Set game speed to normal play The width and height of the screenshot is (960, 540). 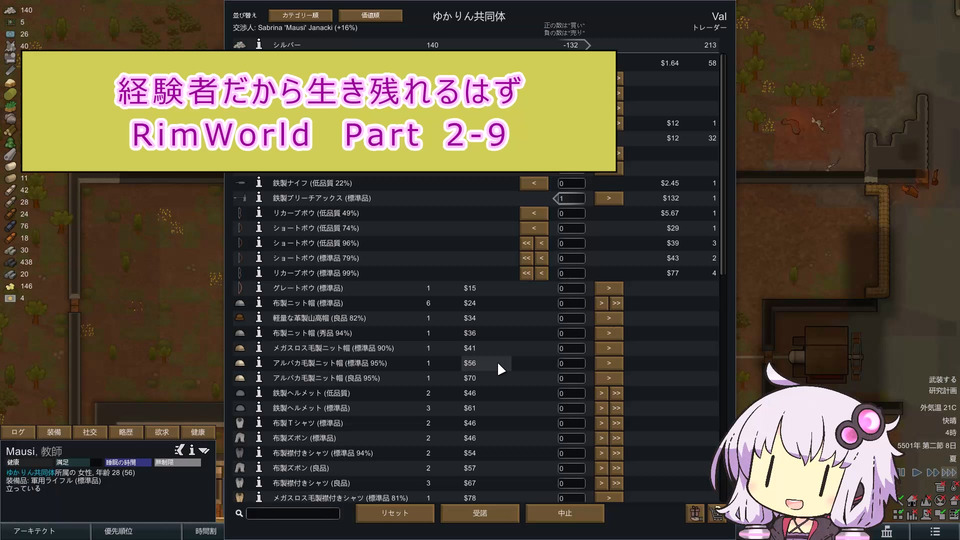point(917,473)
